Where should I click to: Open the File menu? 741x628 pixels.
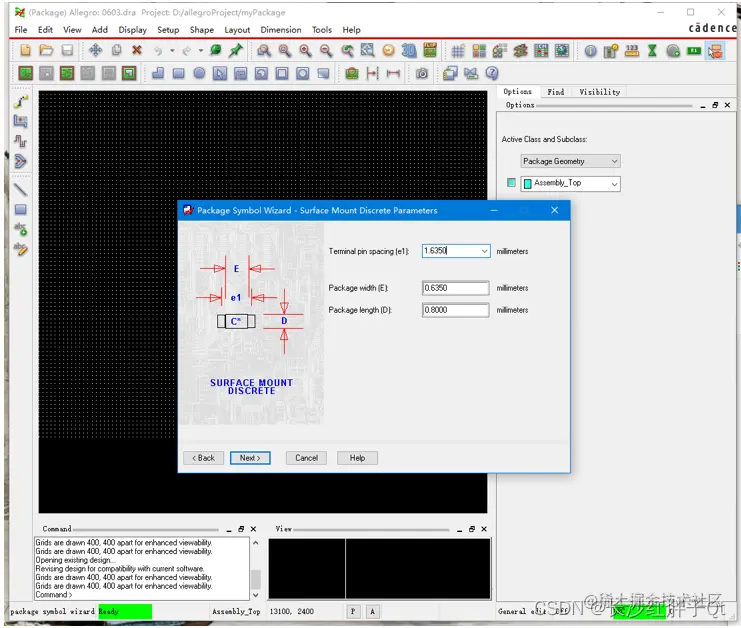tap(21, 30)
